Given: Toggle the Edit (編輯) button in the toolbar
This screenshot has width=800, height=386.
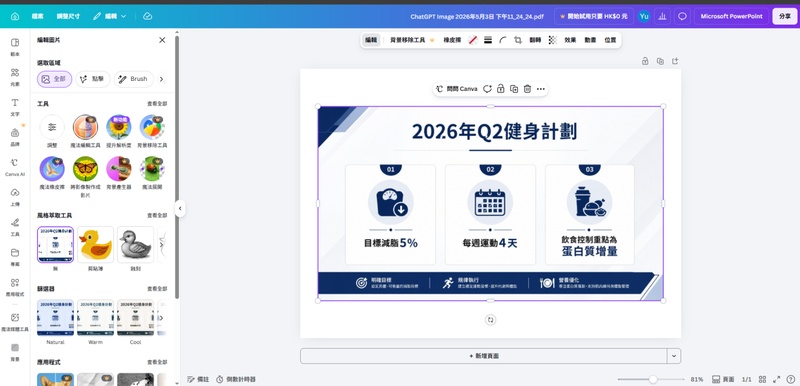Looking at the screenshot, I should tap(371, 40).
